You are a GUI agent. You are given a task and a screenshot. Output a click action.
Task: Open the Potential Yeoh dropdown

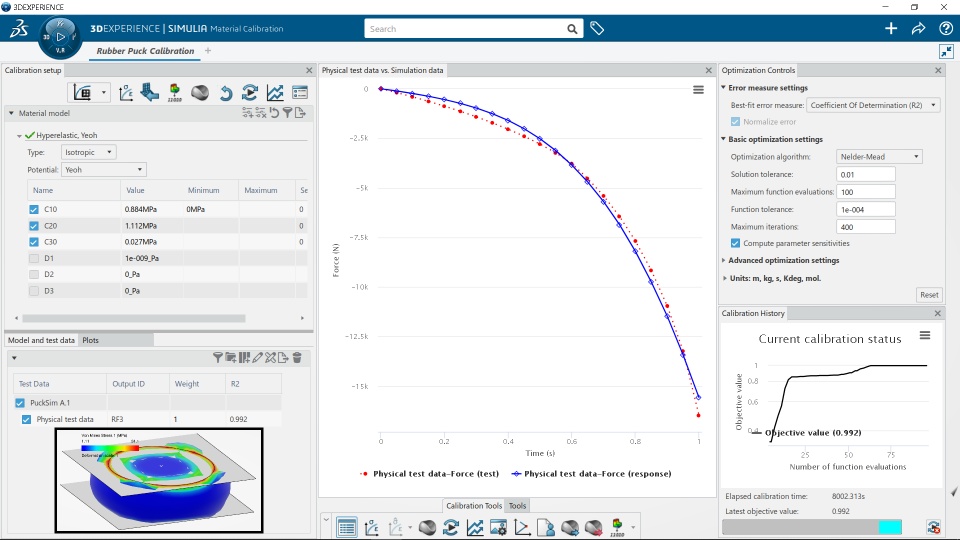pos(103,170)
